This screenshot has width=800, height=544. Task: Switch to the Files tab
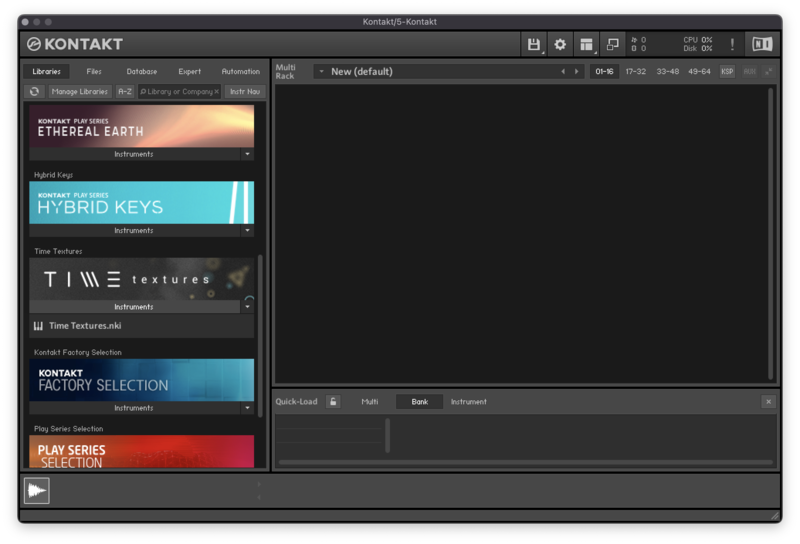[x=94, y=71]
